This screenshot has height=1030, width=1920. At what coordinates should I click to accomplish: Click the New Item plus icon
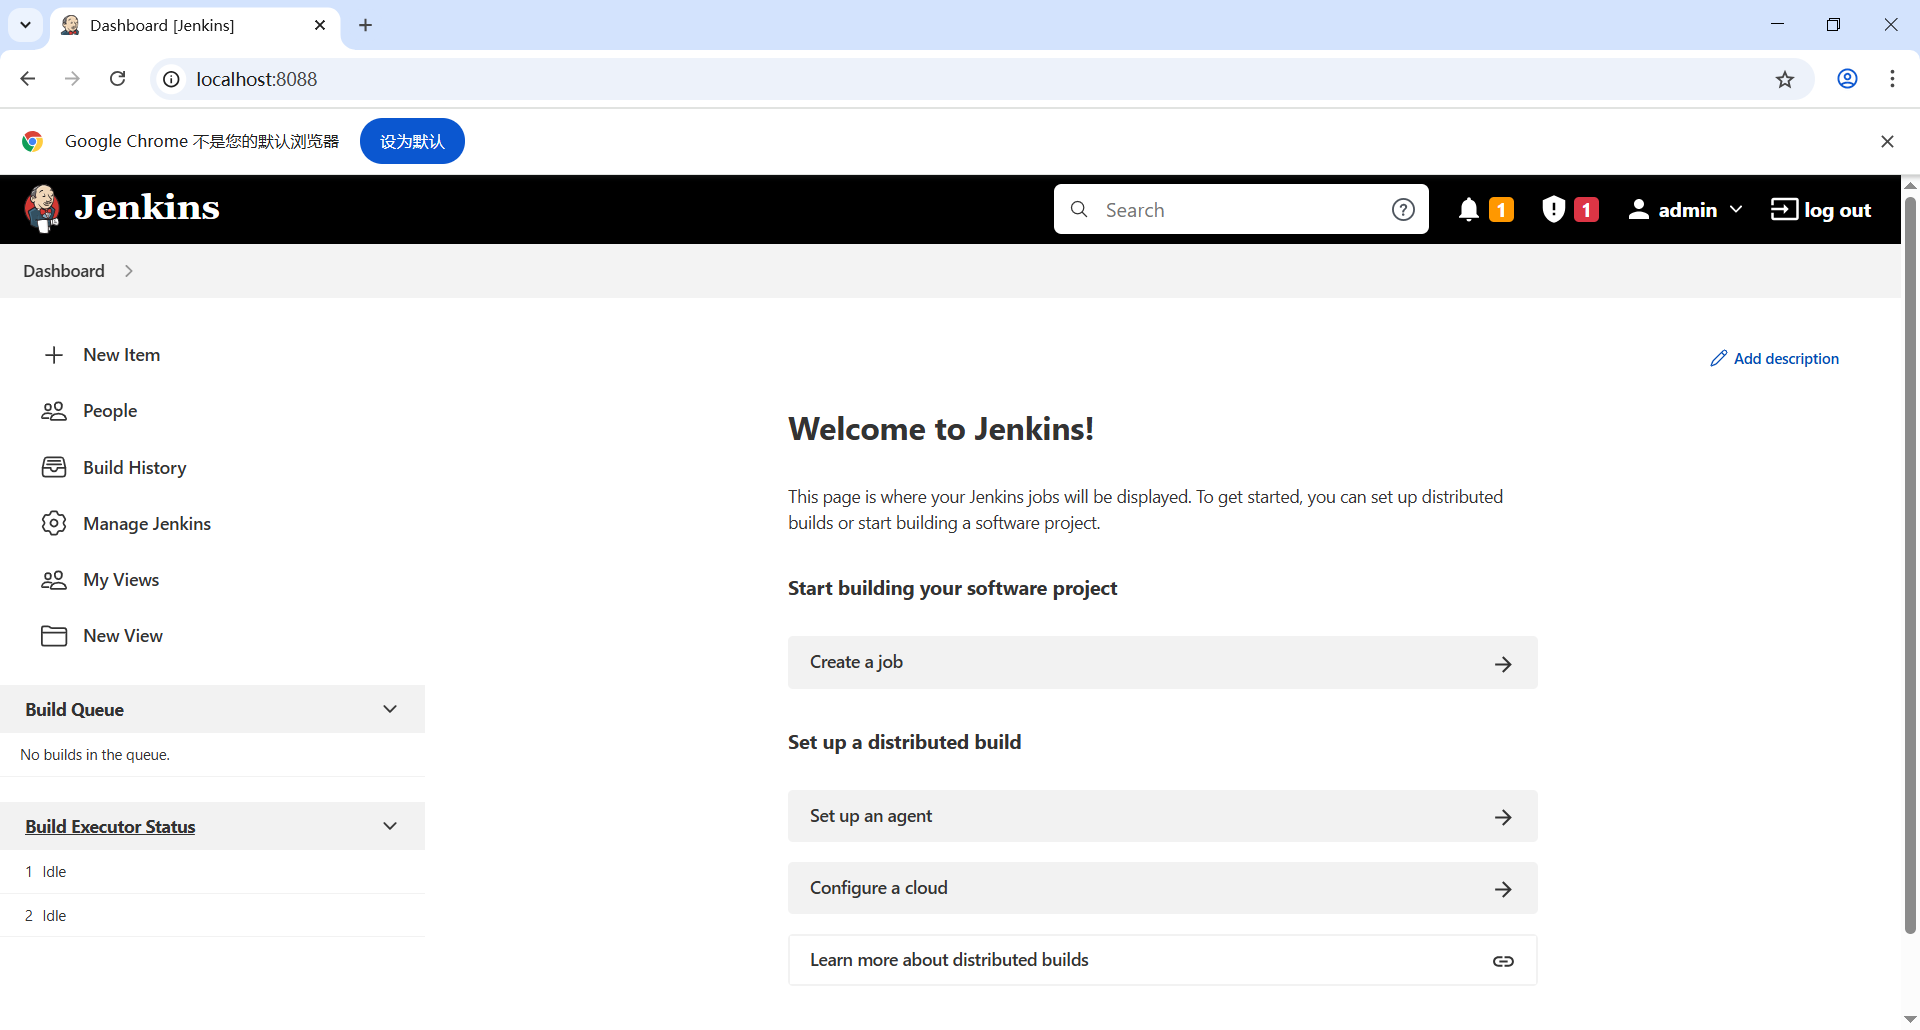(54, 355)
